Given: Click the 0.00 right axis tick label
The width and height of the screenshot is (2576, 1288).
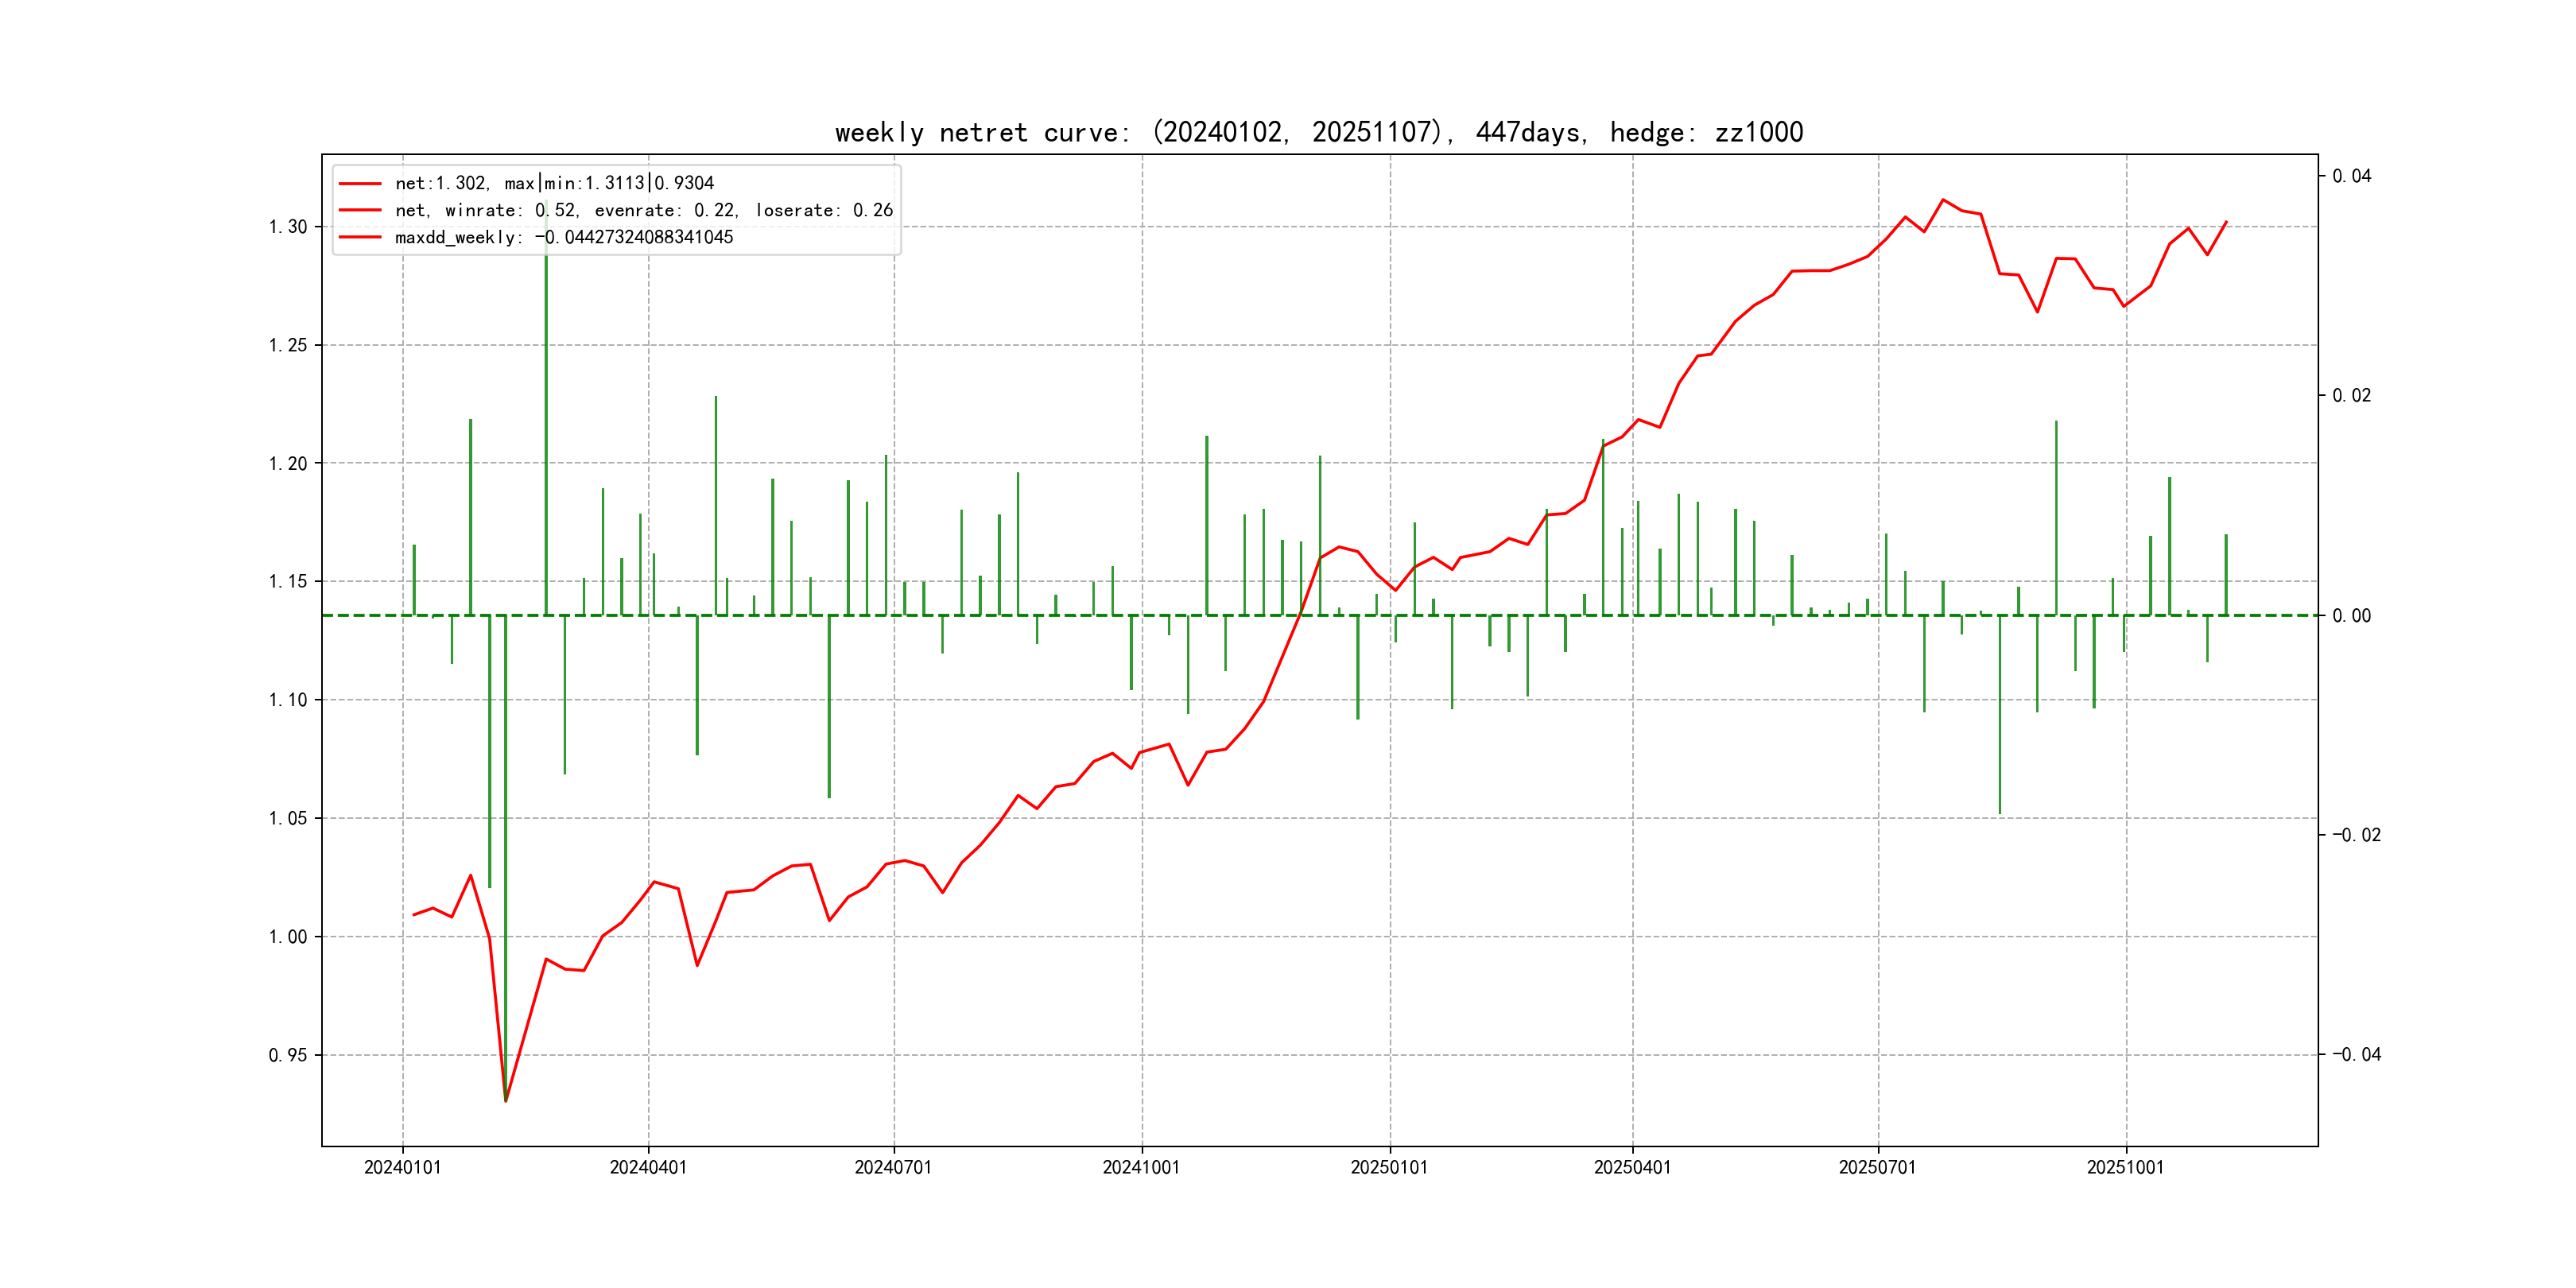Looking at the screenshot, I should [x=2351, y=615].
